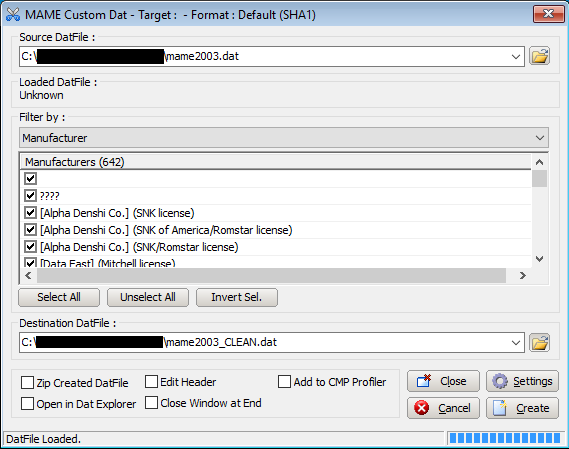The height and width of the screenshot is (449, 569).
Task: Click the Unselect All button
Action: (148, 297)
